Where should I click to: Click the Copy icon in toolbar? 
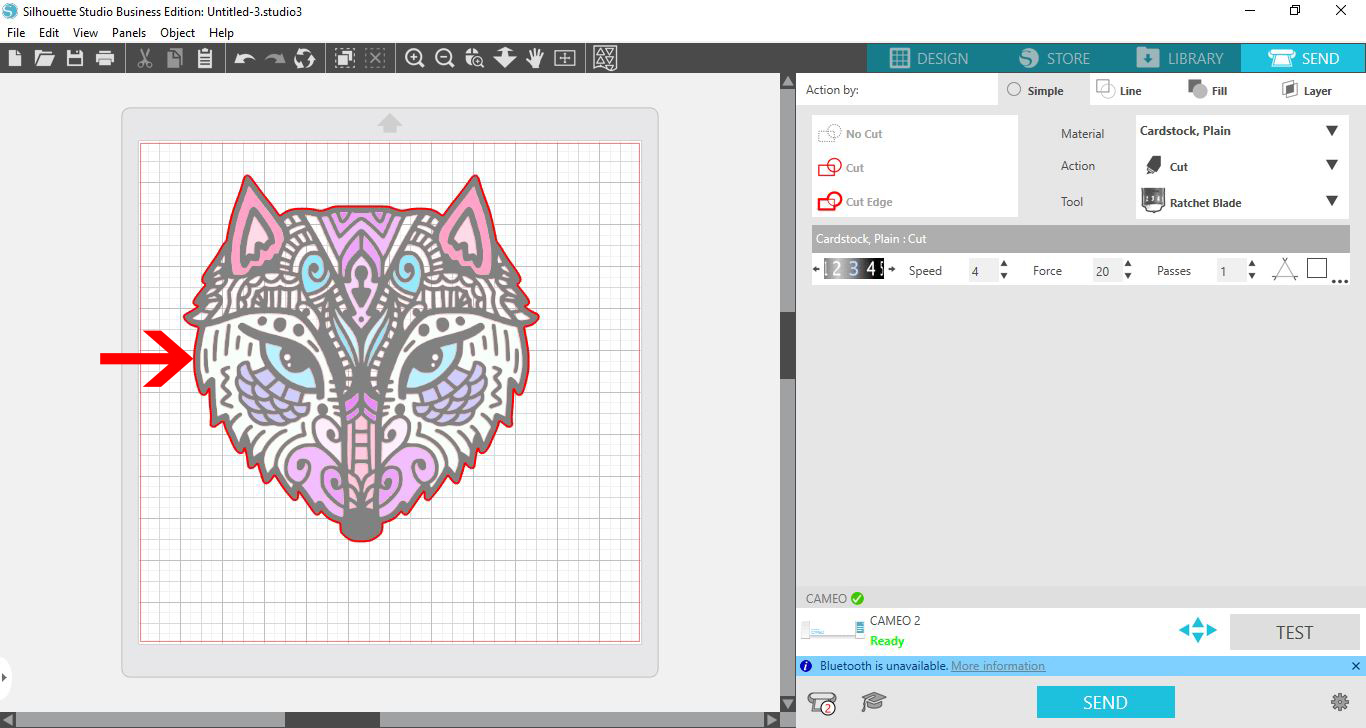click(x=175, y=58)
